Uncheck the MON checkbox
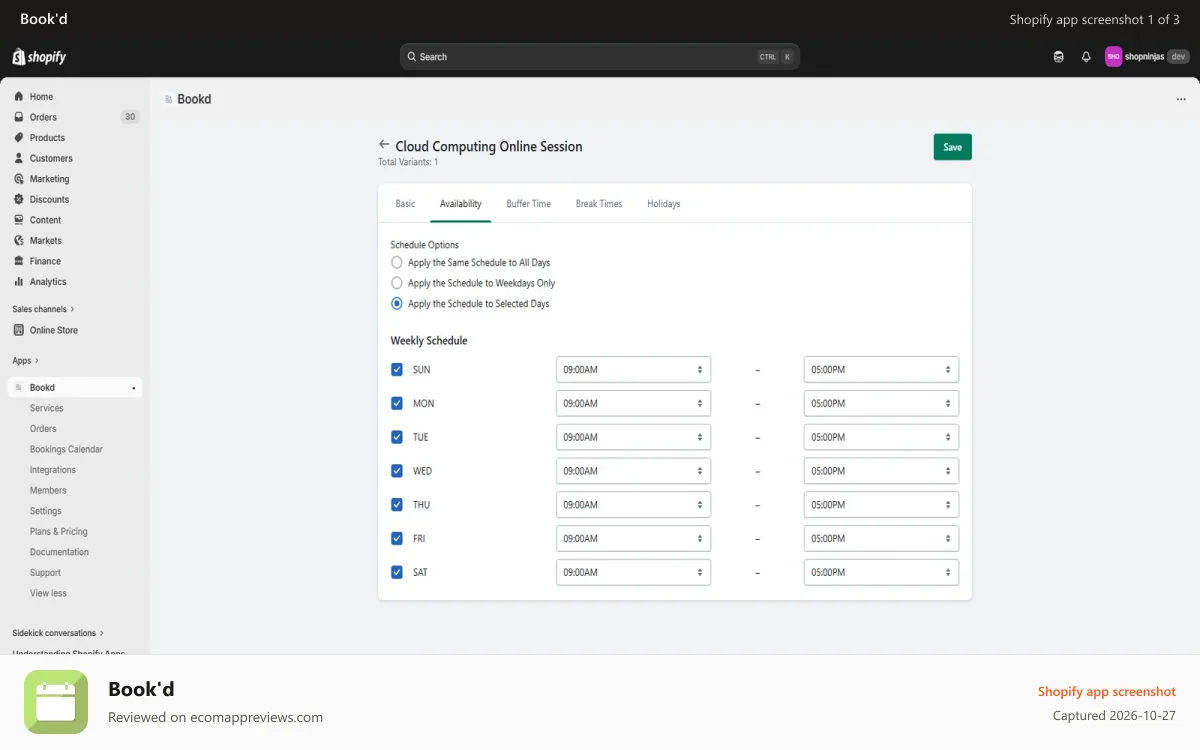The image size is (1200, 750). pos(397,403)
